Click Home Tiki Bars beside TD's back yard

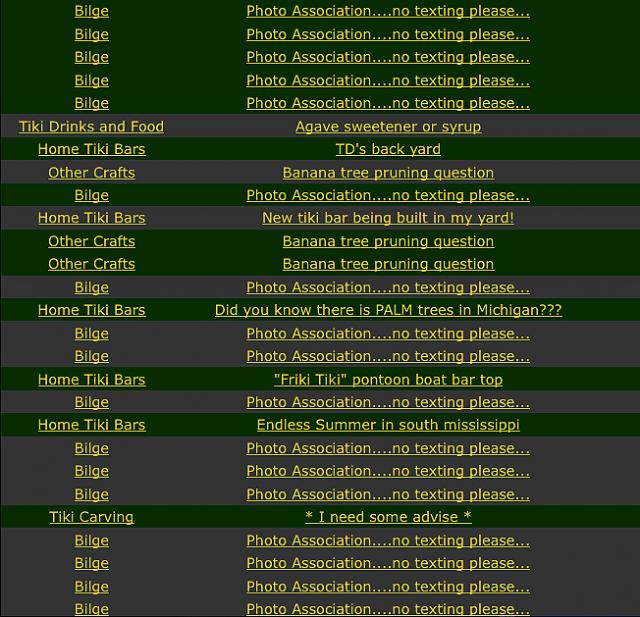coord(91,149)
